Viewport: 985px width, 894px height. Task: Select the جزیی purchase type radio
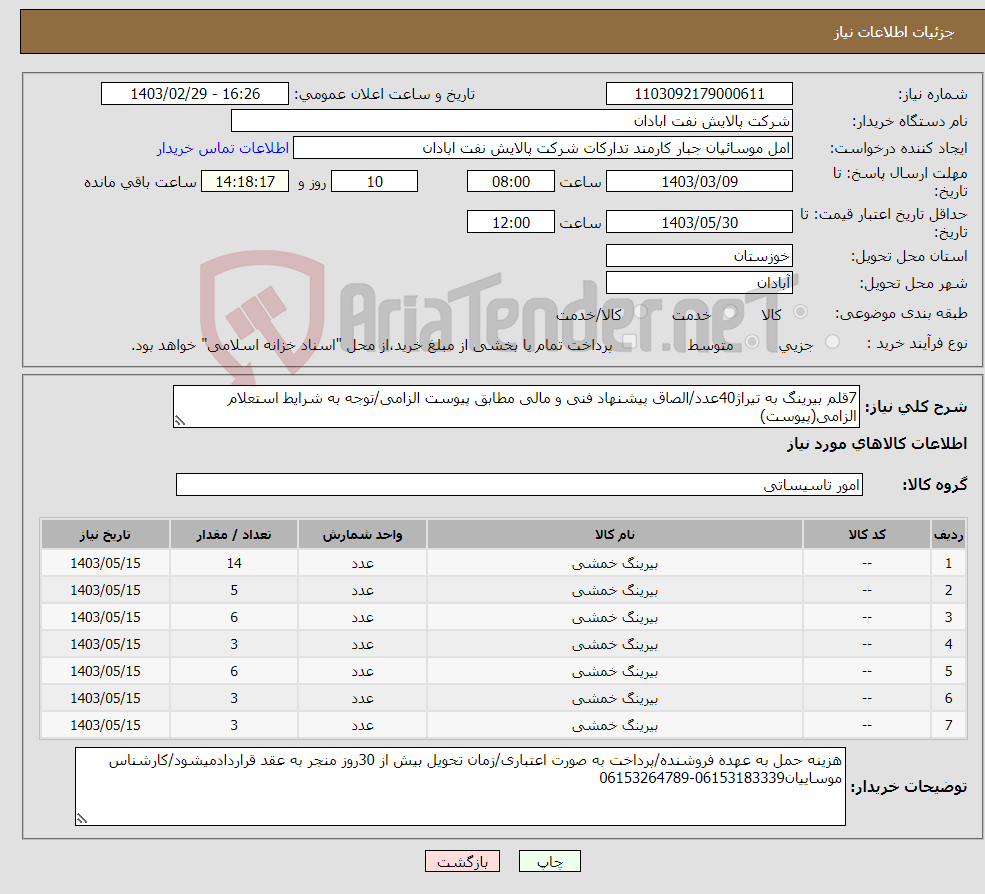[x=832, y=342]
